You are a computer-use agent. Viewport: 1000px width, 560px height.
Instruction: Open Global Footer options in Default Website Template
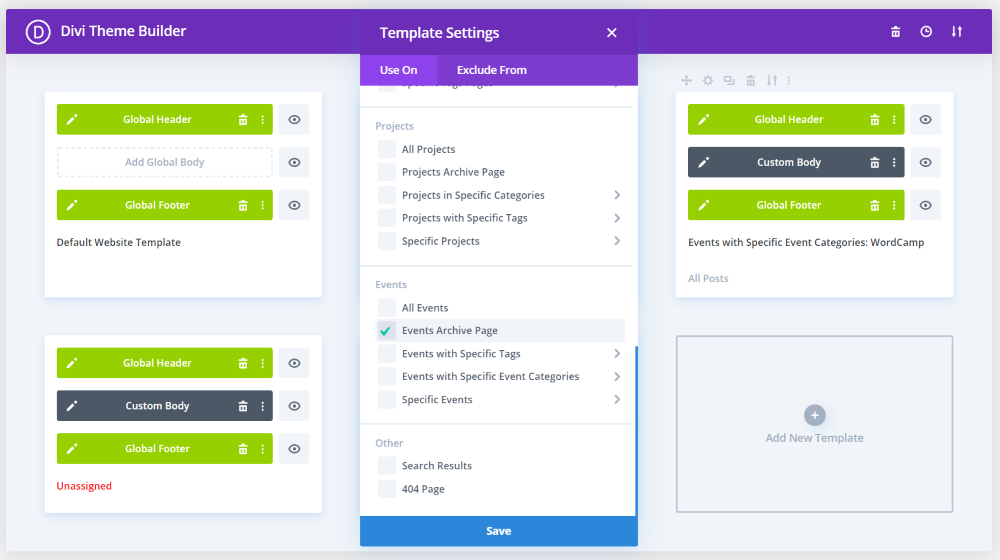[262, 205]
